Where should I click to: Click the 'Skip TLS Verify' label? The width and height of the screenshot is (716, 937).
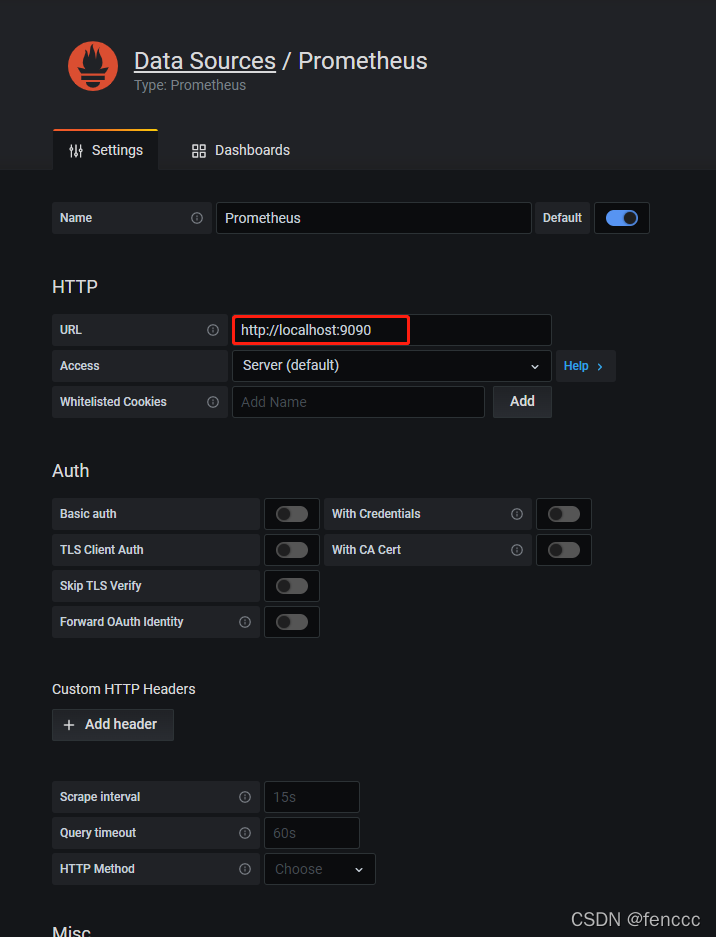100,586
